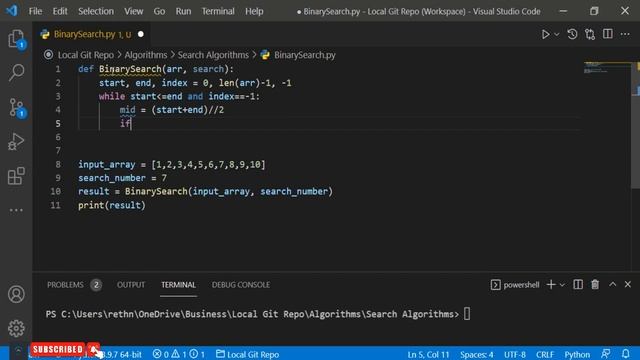Close the unsaved BinarySearch.py tab dot
Screen dimensions: 640x360
click(x=141, y=34)
